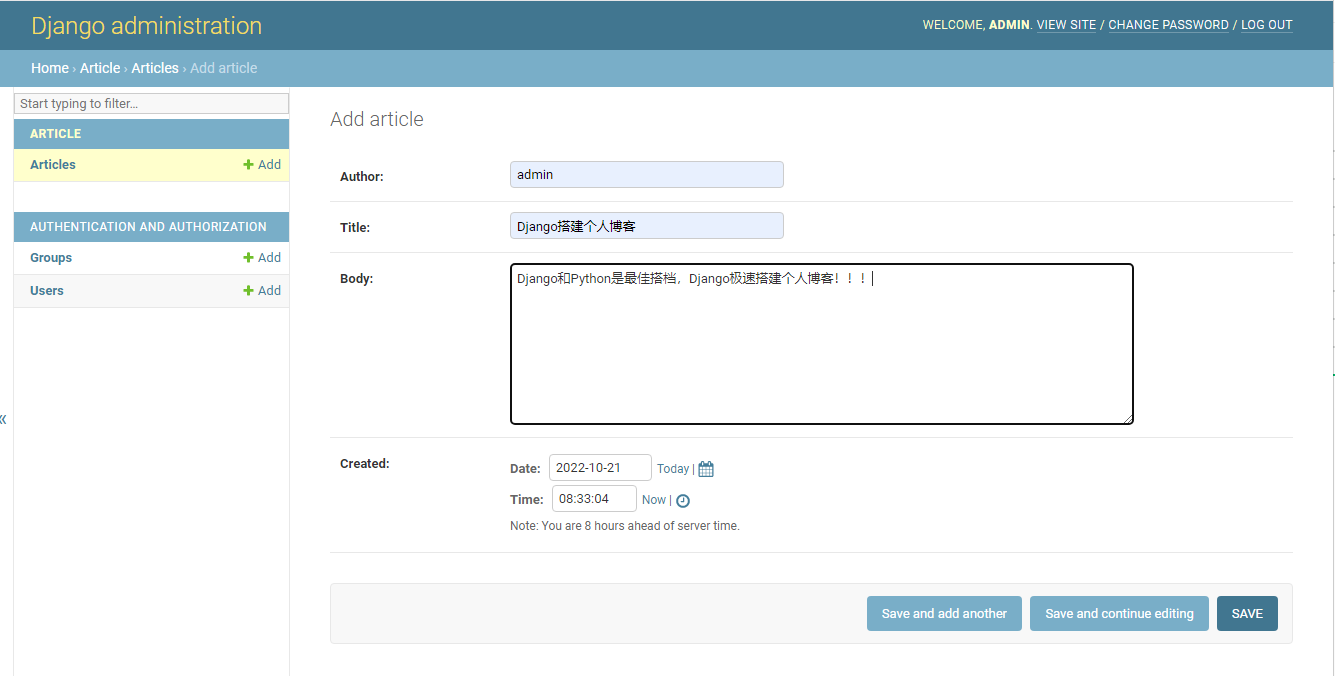Open the Articles breadcrumb link
The image size is (1335, 676).
pyautogui.click(x=155, y=67)
